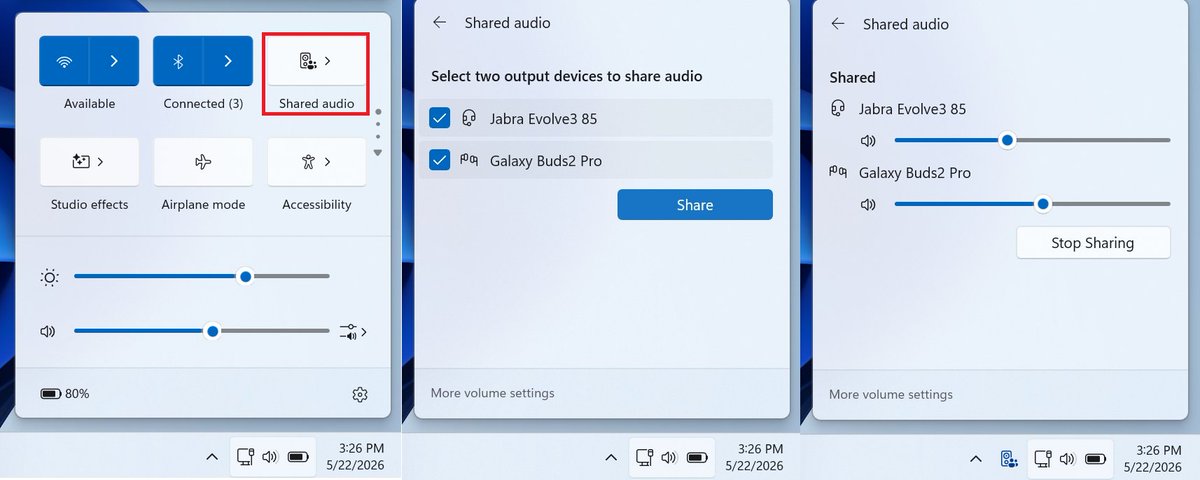Adjust Galaxy Buds2 Pro volume slider
Viewport: 1200px width, 480px height.
pos(1032,204)
